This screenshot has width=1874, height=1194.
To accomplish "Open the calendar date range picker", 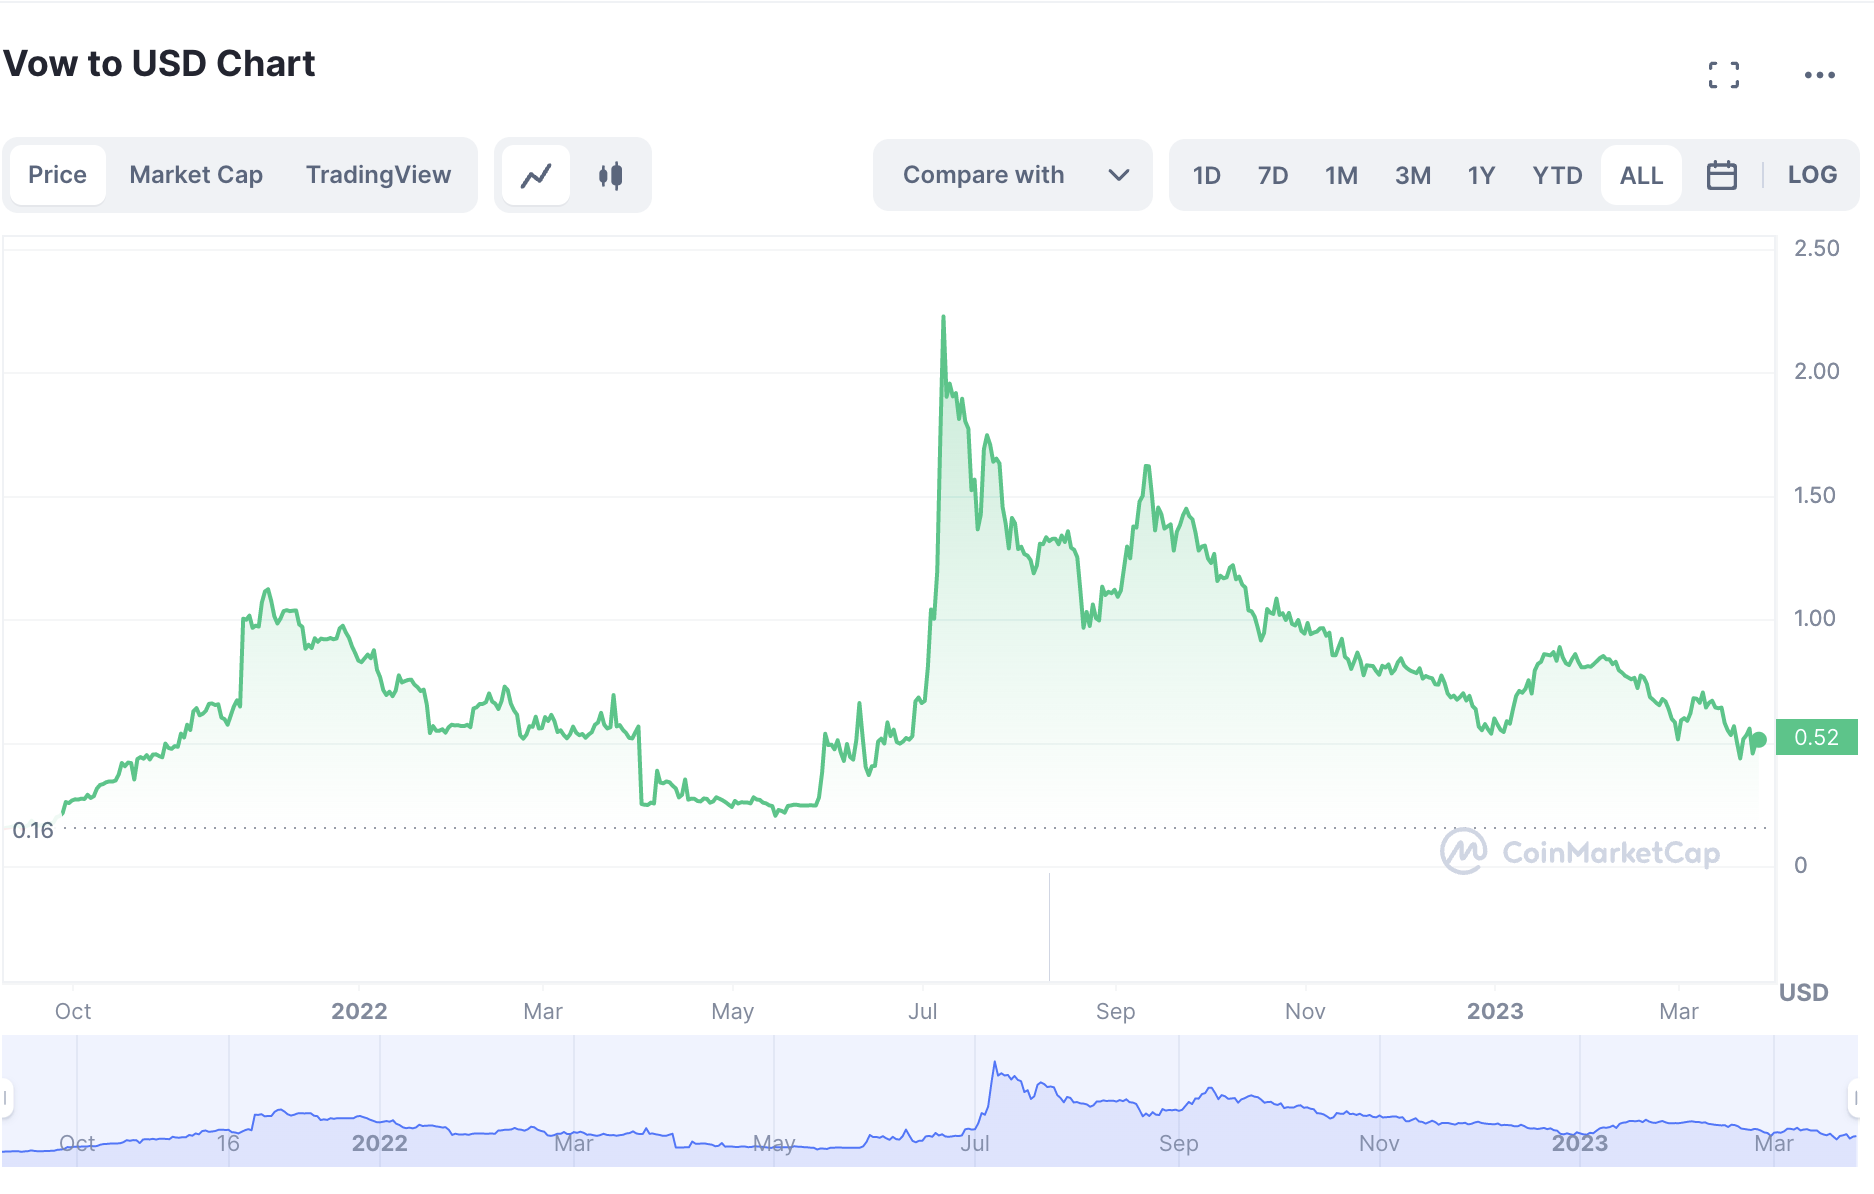I will point(1721,175).
